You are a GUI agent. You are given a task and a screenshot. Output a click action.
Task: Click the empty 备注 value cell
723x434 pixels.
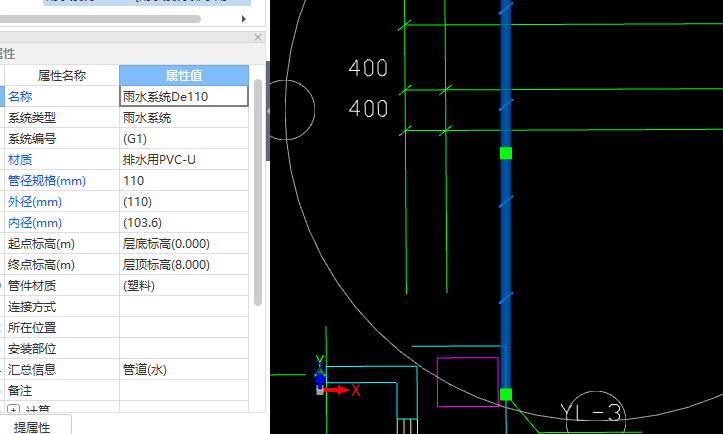coord(184,391)
